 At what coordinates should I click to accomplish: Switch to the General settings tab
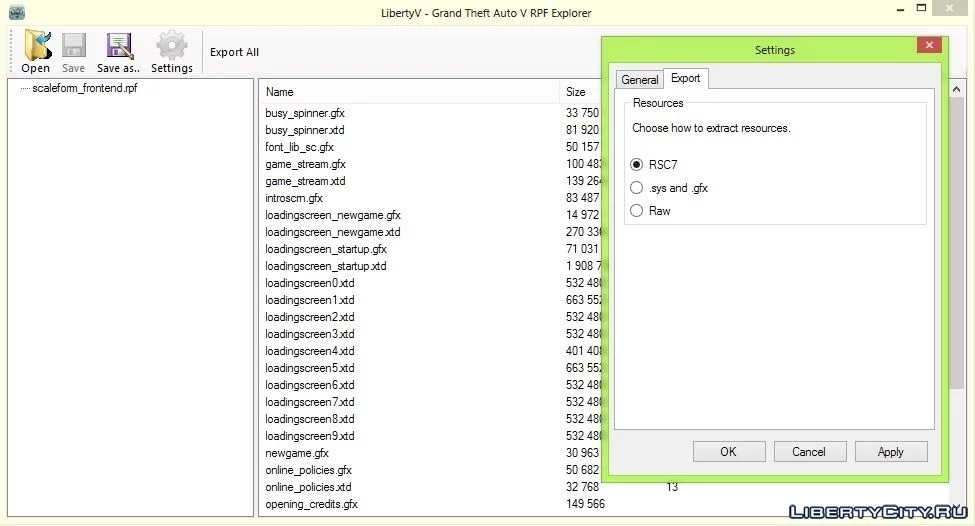(x=639, y=80)
